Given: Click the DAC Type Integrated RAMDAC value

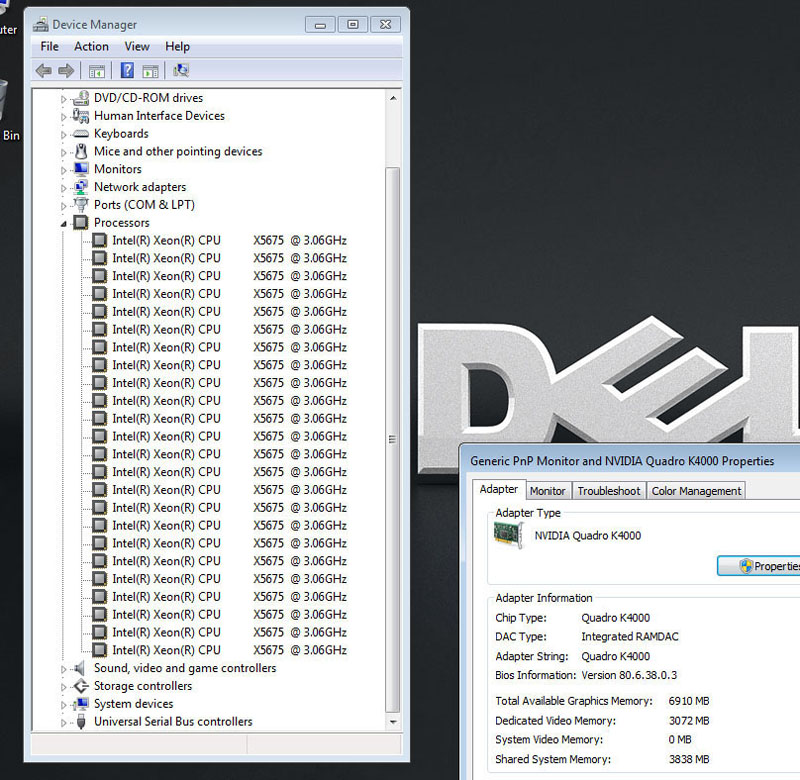Looking at the screenshot, I should click(x=630, y=637).
